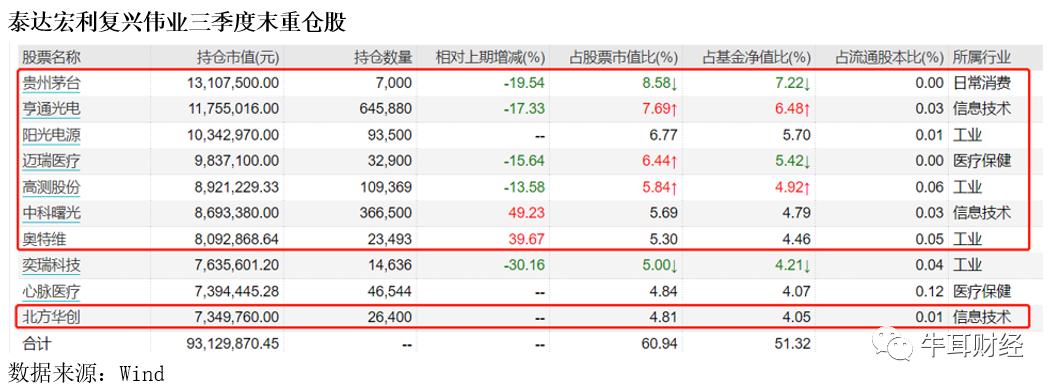Click the 占流通股本比(%) column header
The height and width of the screenshot is (392, 1058).
[889, 58]
